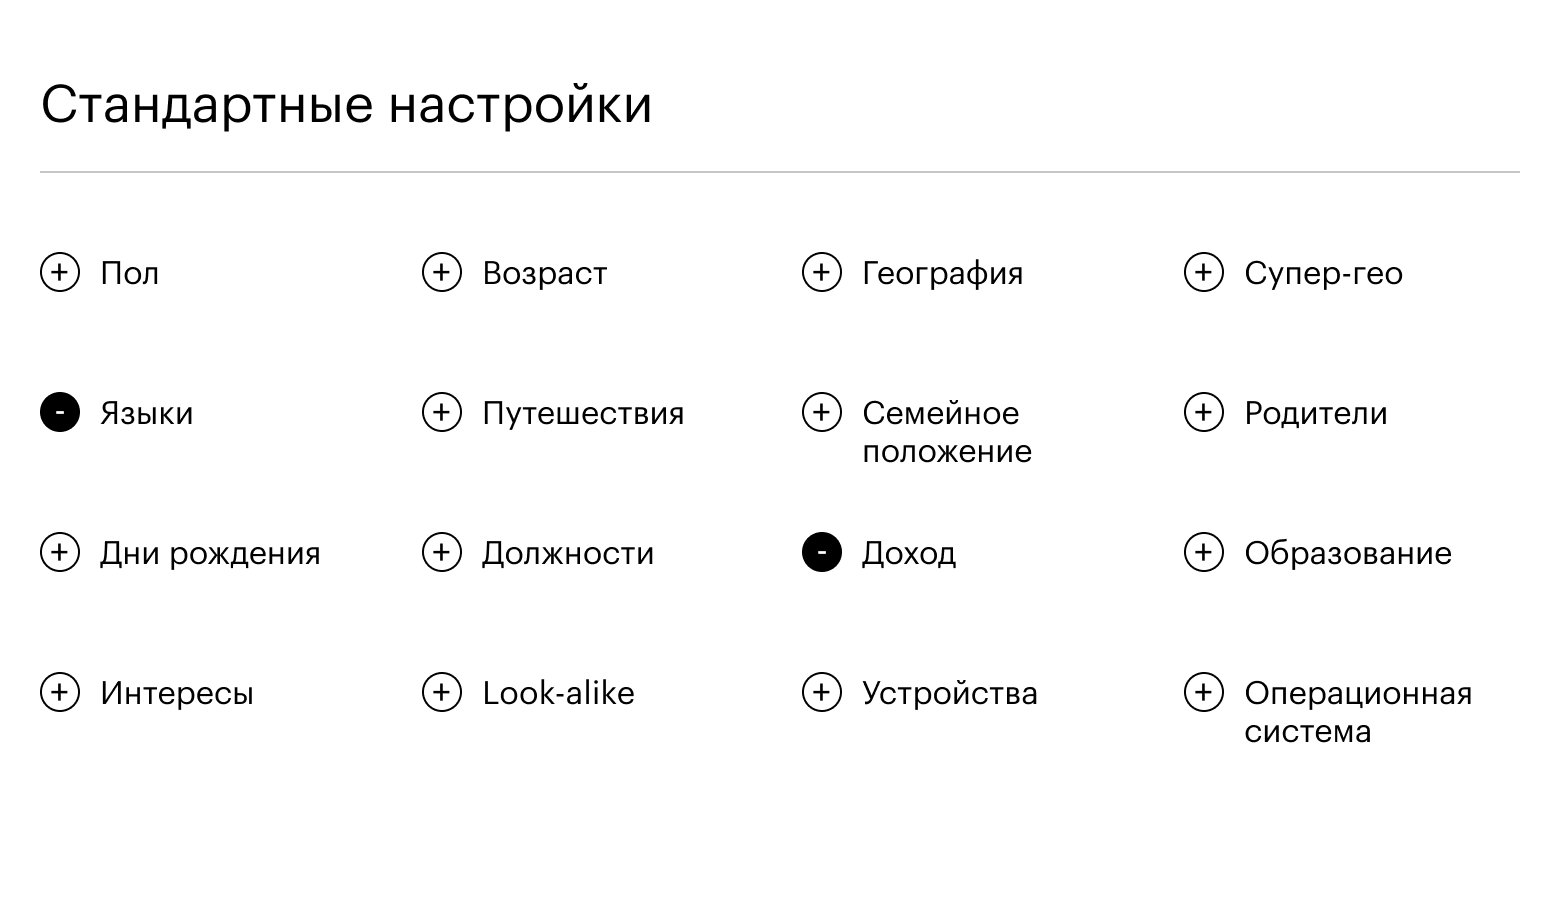Click the plus icon next to Пол
Image resolution: width=1560 pixels, height=900 pixels.
tap(60, 272)
